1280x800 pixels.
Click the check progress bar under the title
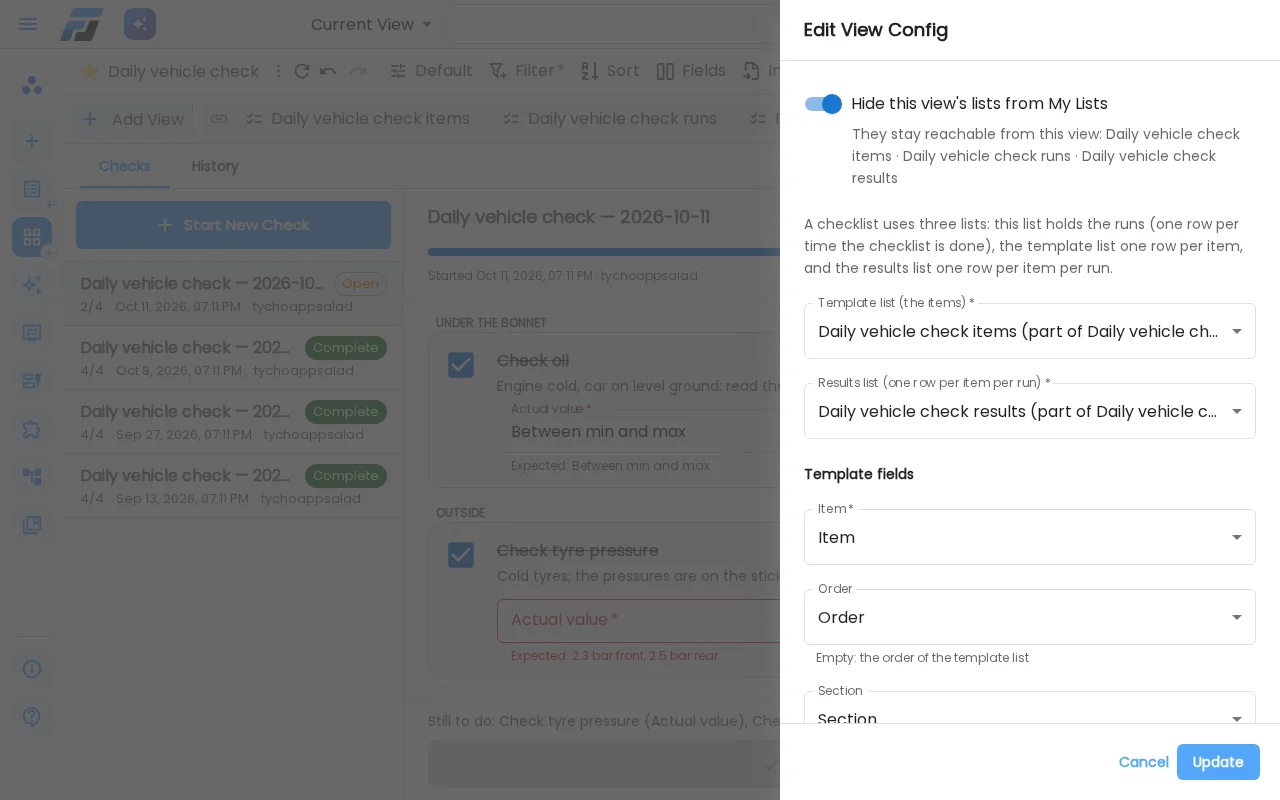click(604, 252)
